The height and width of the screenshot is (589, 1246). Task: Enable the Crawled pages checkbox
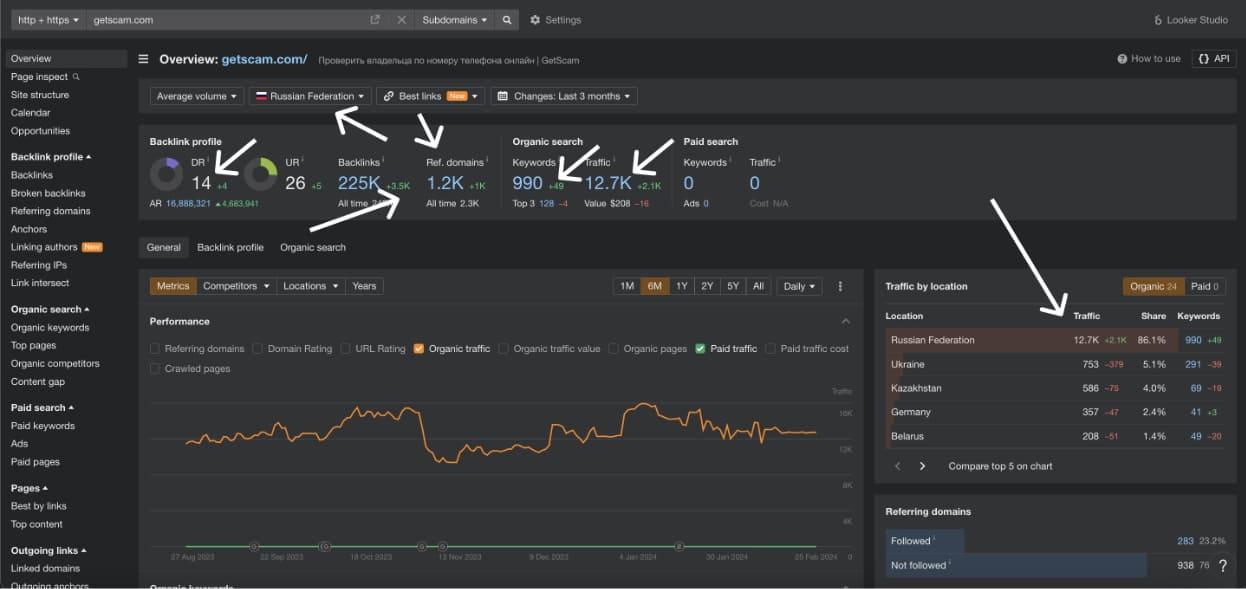click(155, 369)
